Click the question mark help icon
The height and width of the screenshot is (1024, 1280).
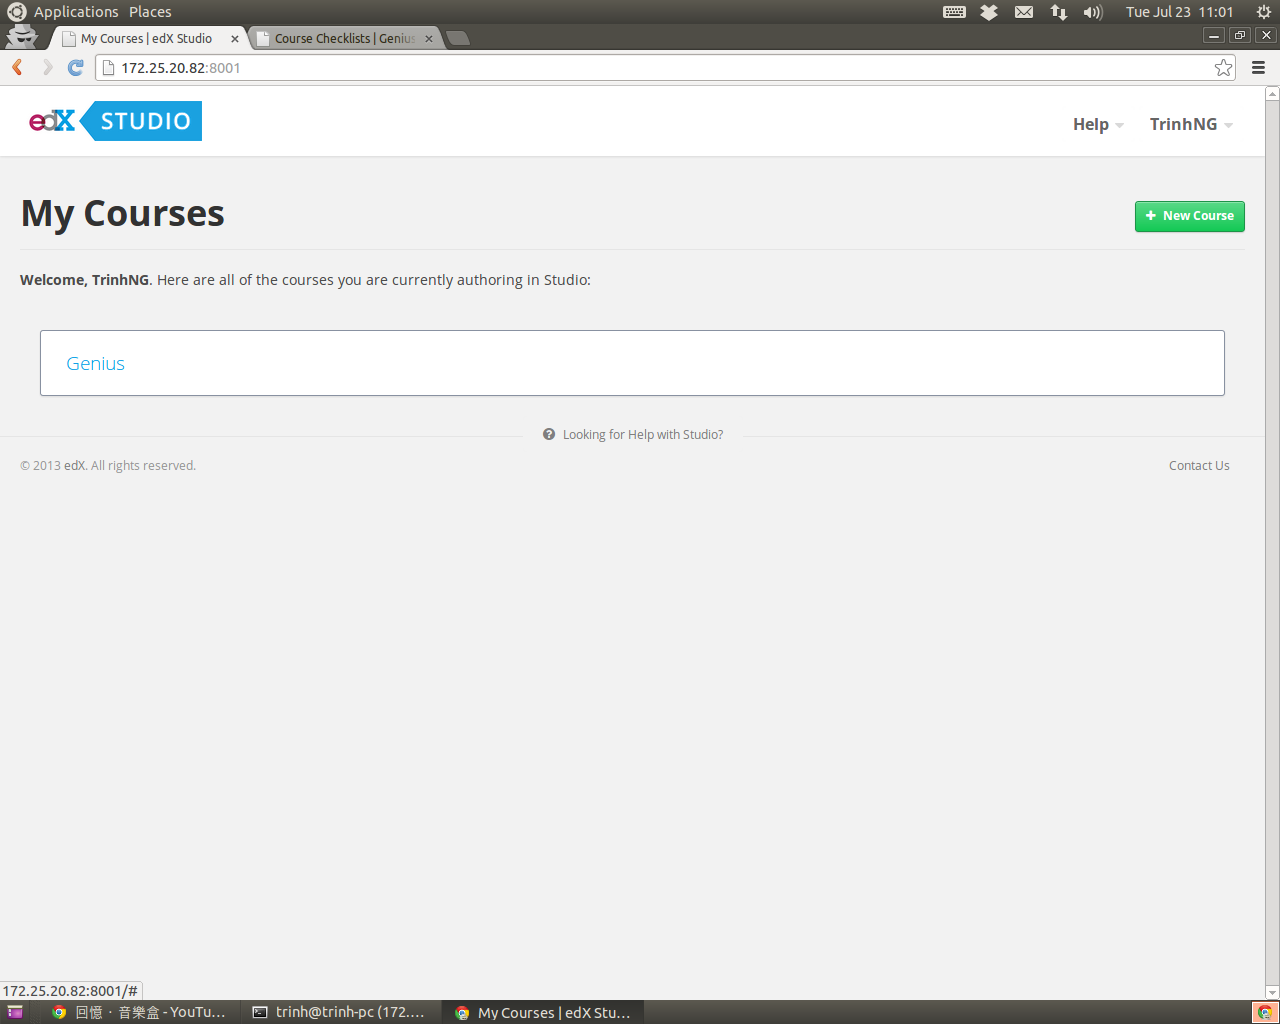tap(548, 434)
